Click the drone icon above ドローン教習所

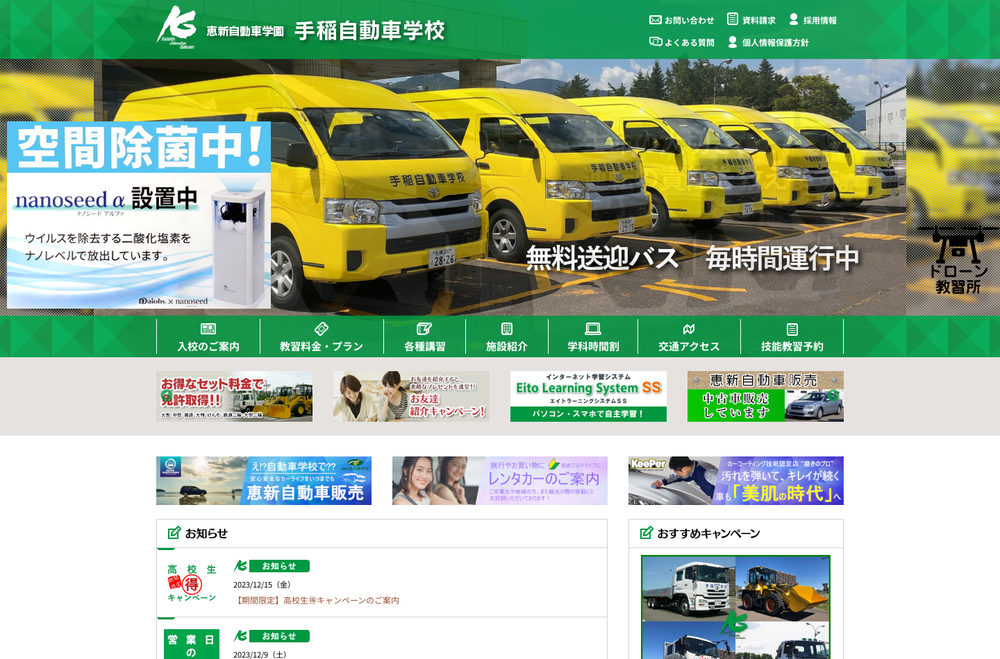pyautogui.click(x=958, y=243)
